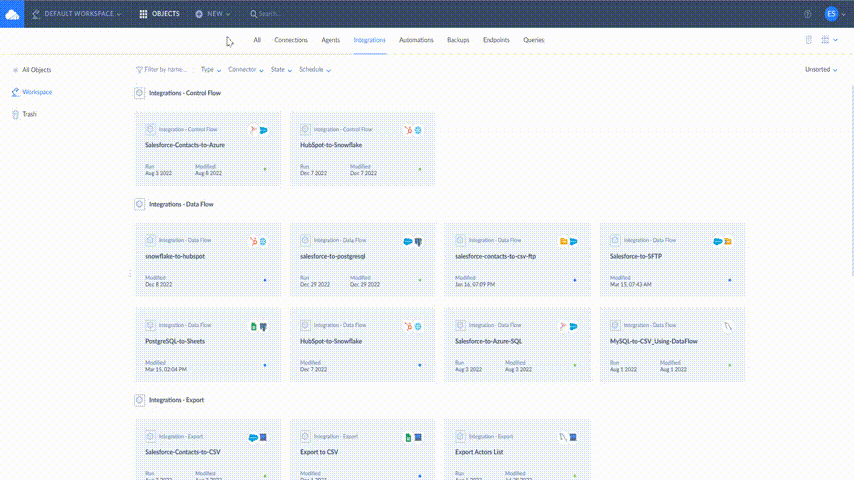Switch to the Connections tab

pyautogui.click(x=291, y=40)
